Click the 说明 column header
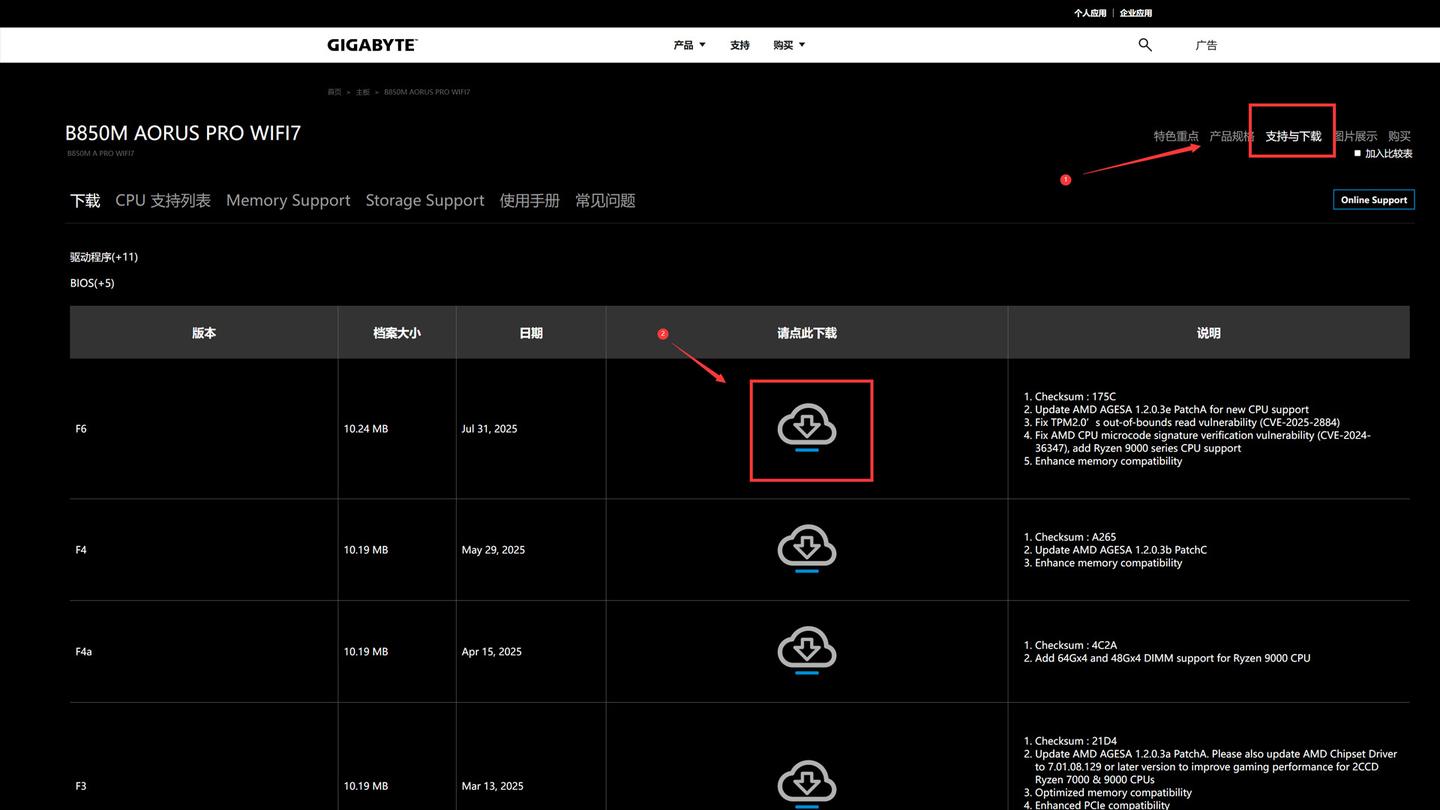The width and height of the screenshot is (1440, 810). coord(1209,333)
